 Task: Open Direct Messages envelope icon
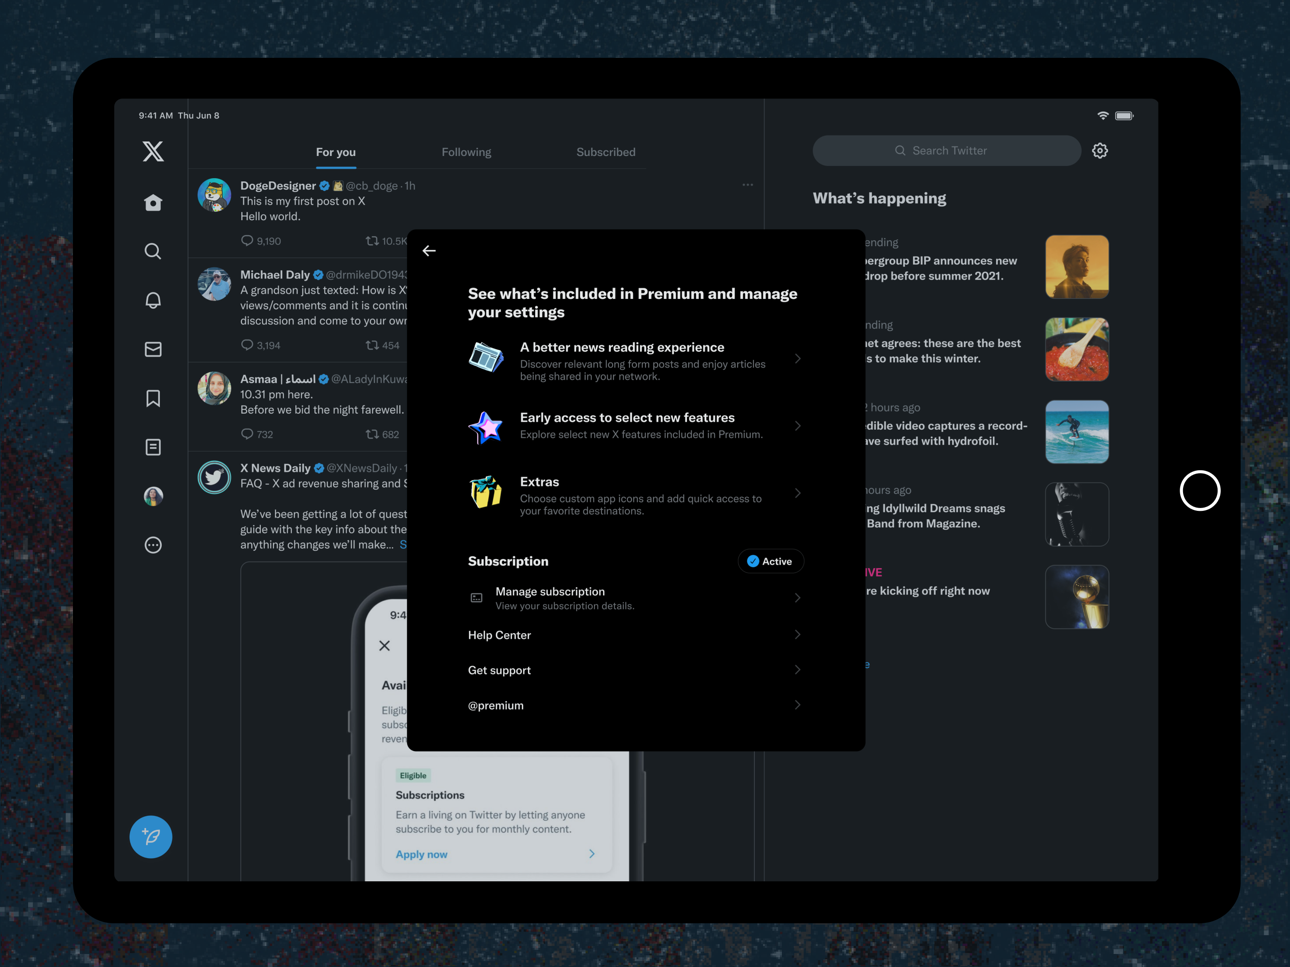[x=153, y=349]
